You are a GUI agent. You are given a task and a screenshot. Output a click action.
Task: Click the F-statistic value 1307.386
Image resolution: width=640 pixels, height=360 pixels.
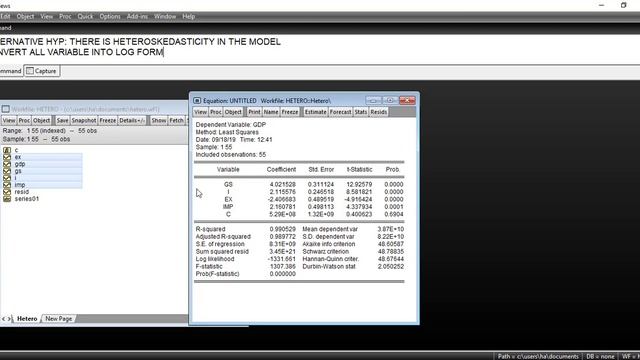(x=282, y=267)
